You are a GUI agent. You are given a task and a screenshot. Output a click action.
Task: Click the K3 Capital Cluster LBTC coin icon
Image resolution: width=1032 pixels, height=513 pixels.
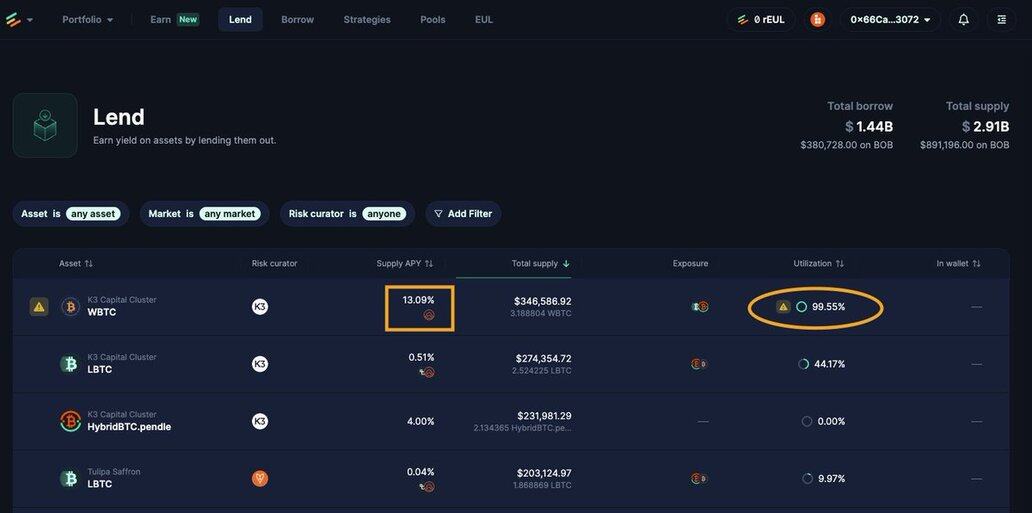pos(69,364)
